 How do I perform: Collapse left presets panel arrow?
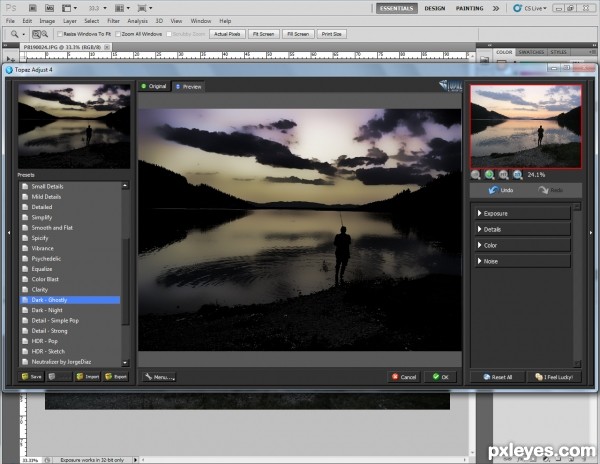pyautogui.click(x=9, y=232)
